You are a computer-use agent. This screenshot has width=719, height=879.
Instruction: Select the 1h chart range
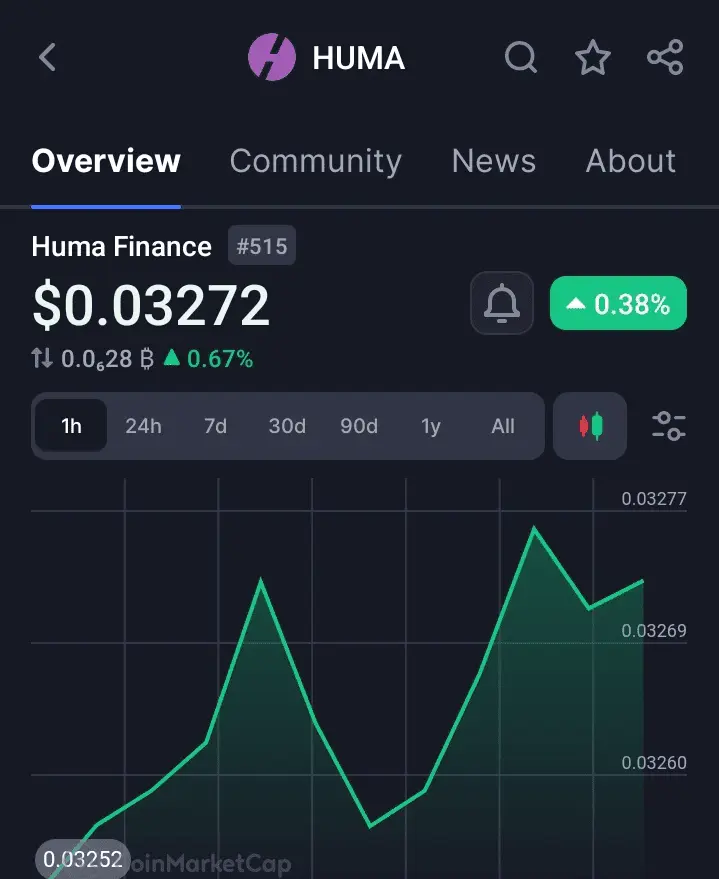(x=71, y=426)
